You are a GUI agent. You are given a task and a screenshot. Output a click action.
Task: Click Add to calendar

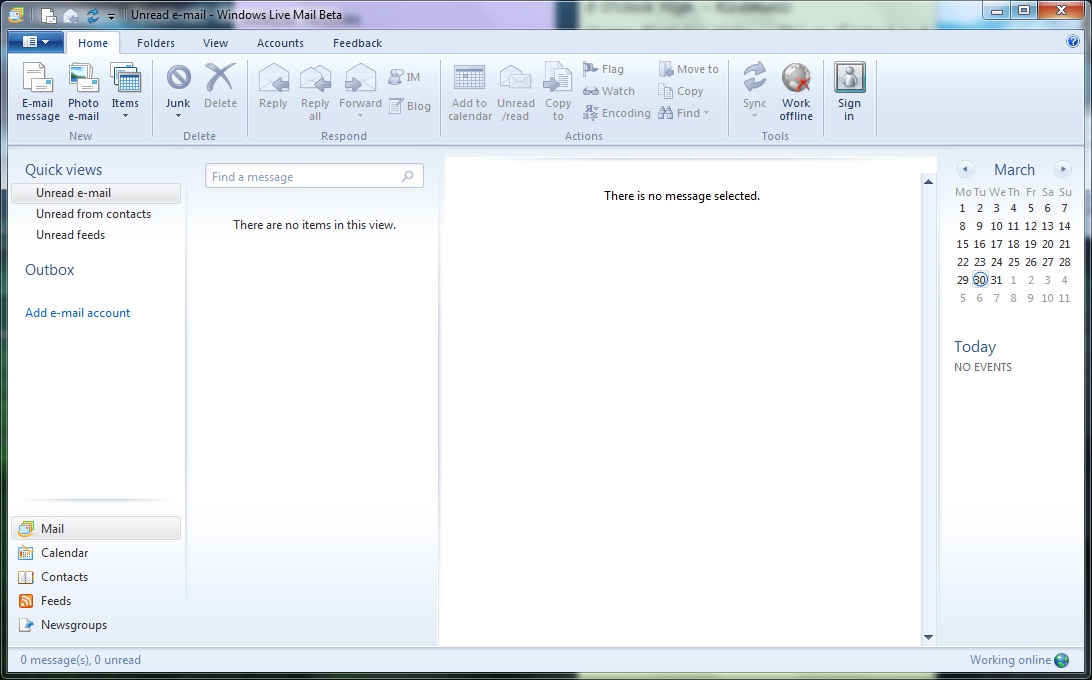pos(469,92)
